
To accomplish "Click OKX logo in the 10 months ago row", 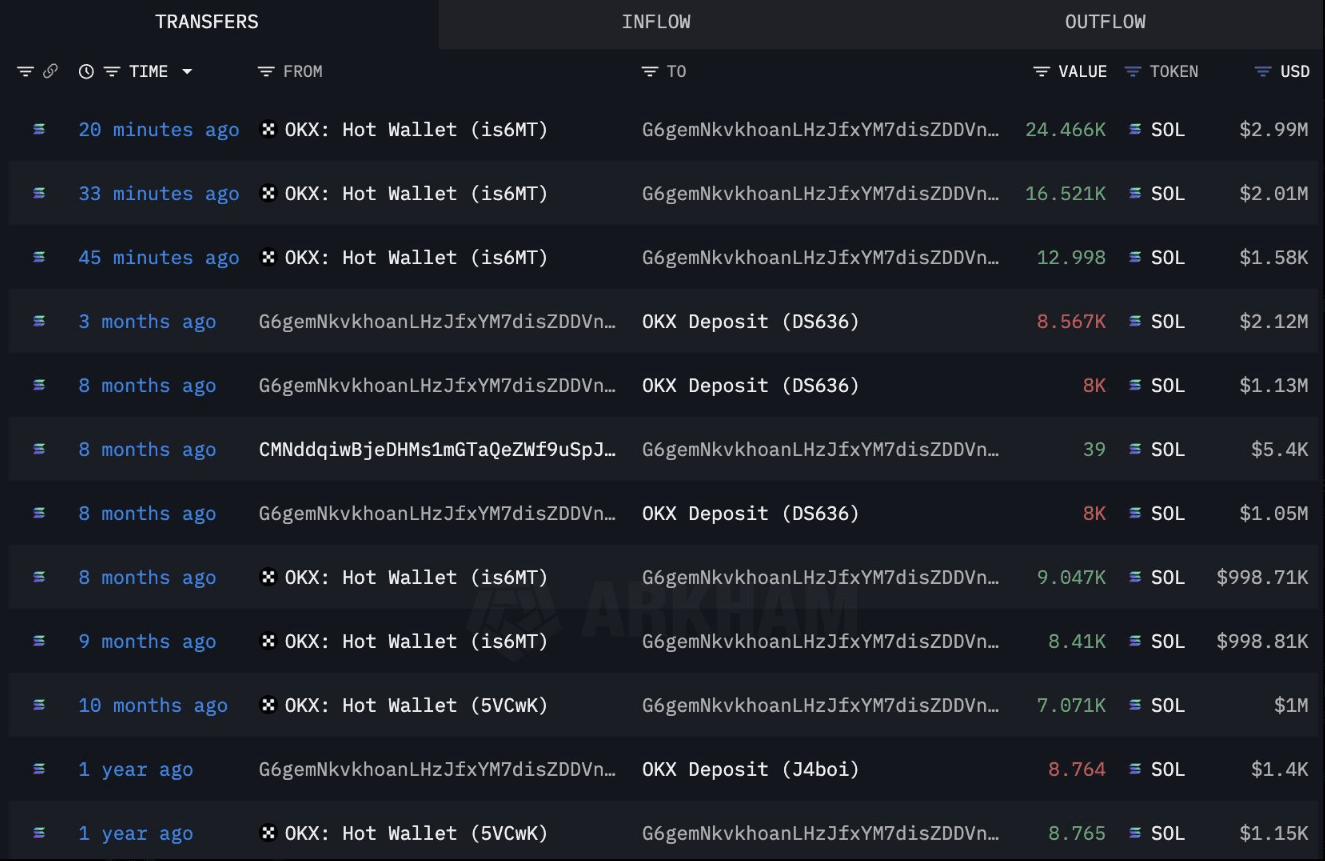I will (x=268, y=705).
